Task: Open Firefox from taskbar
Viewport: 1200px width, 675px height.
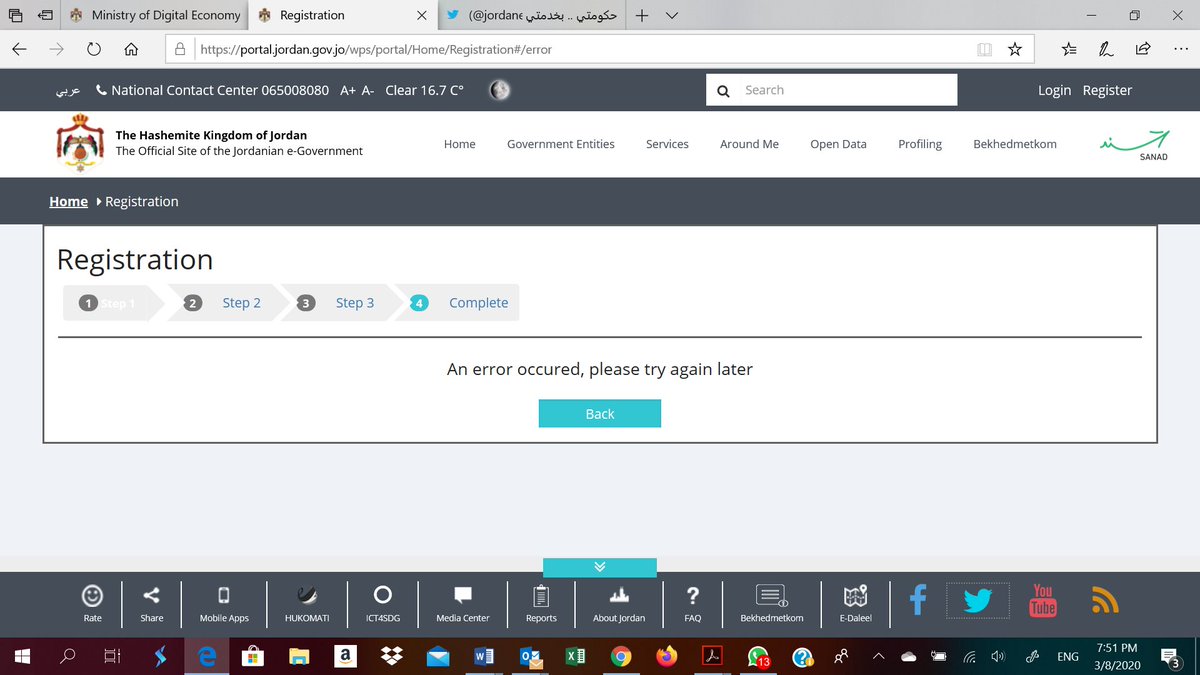Action: [666, 657]
